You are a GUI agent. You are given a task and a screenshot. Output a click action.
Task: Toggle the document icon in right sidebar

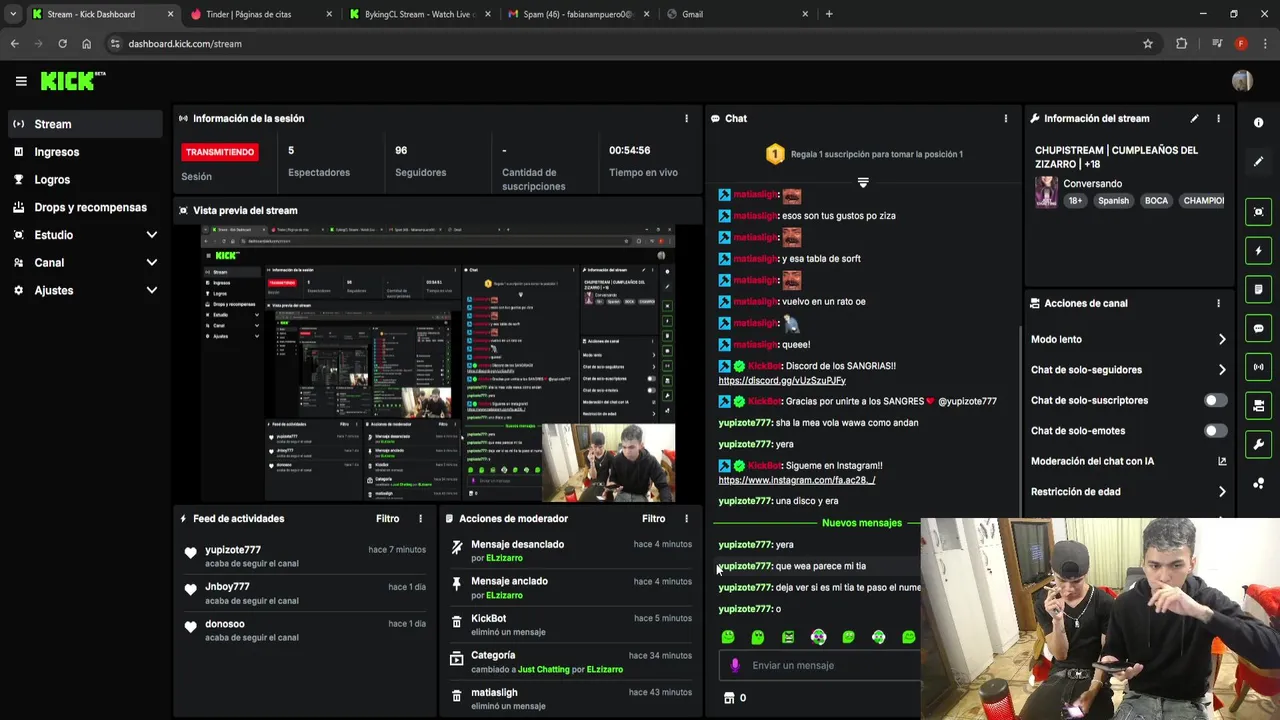tap(1258, 289)
